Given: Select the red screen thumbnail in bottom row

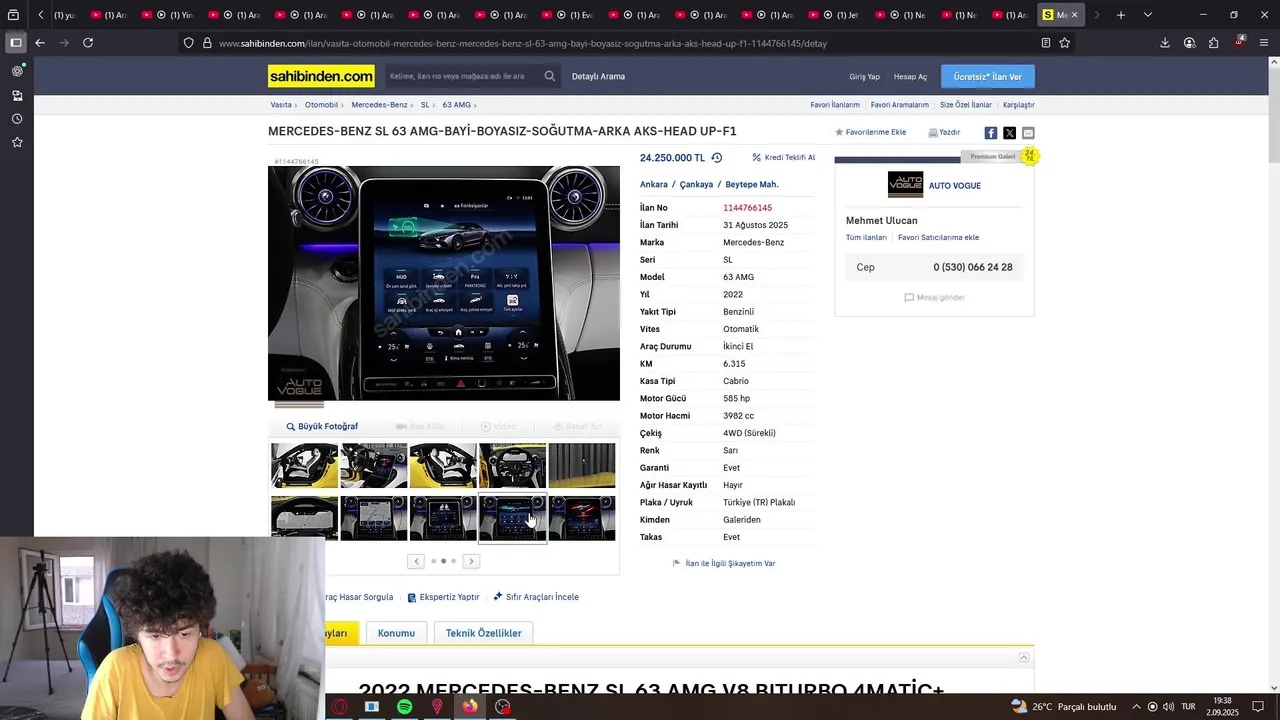Looking at the screenshot, I should tap(582, 518).
